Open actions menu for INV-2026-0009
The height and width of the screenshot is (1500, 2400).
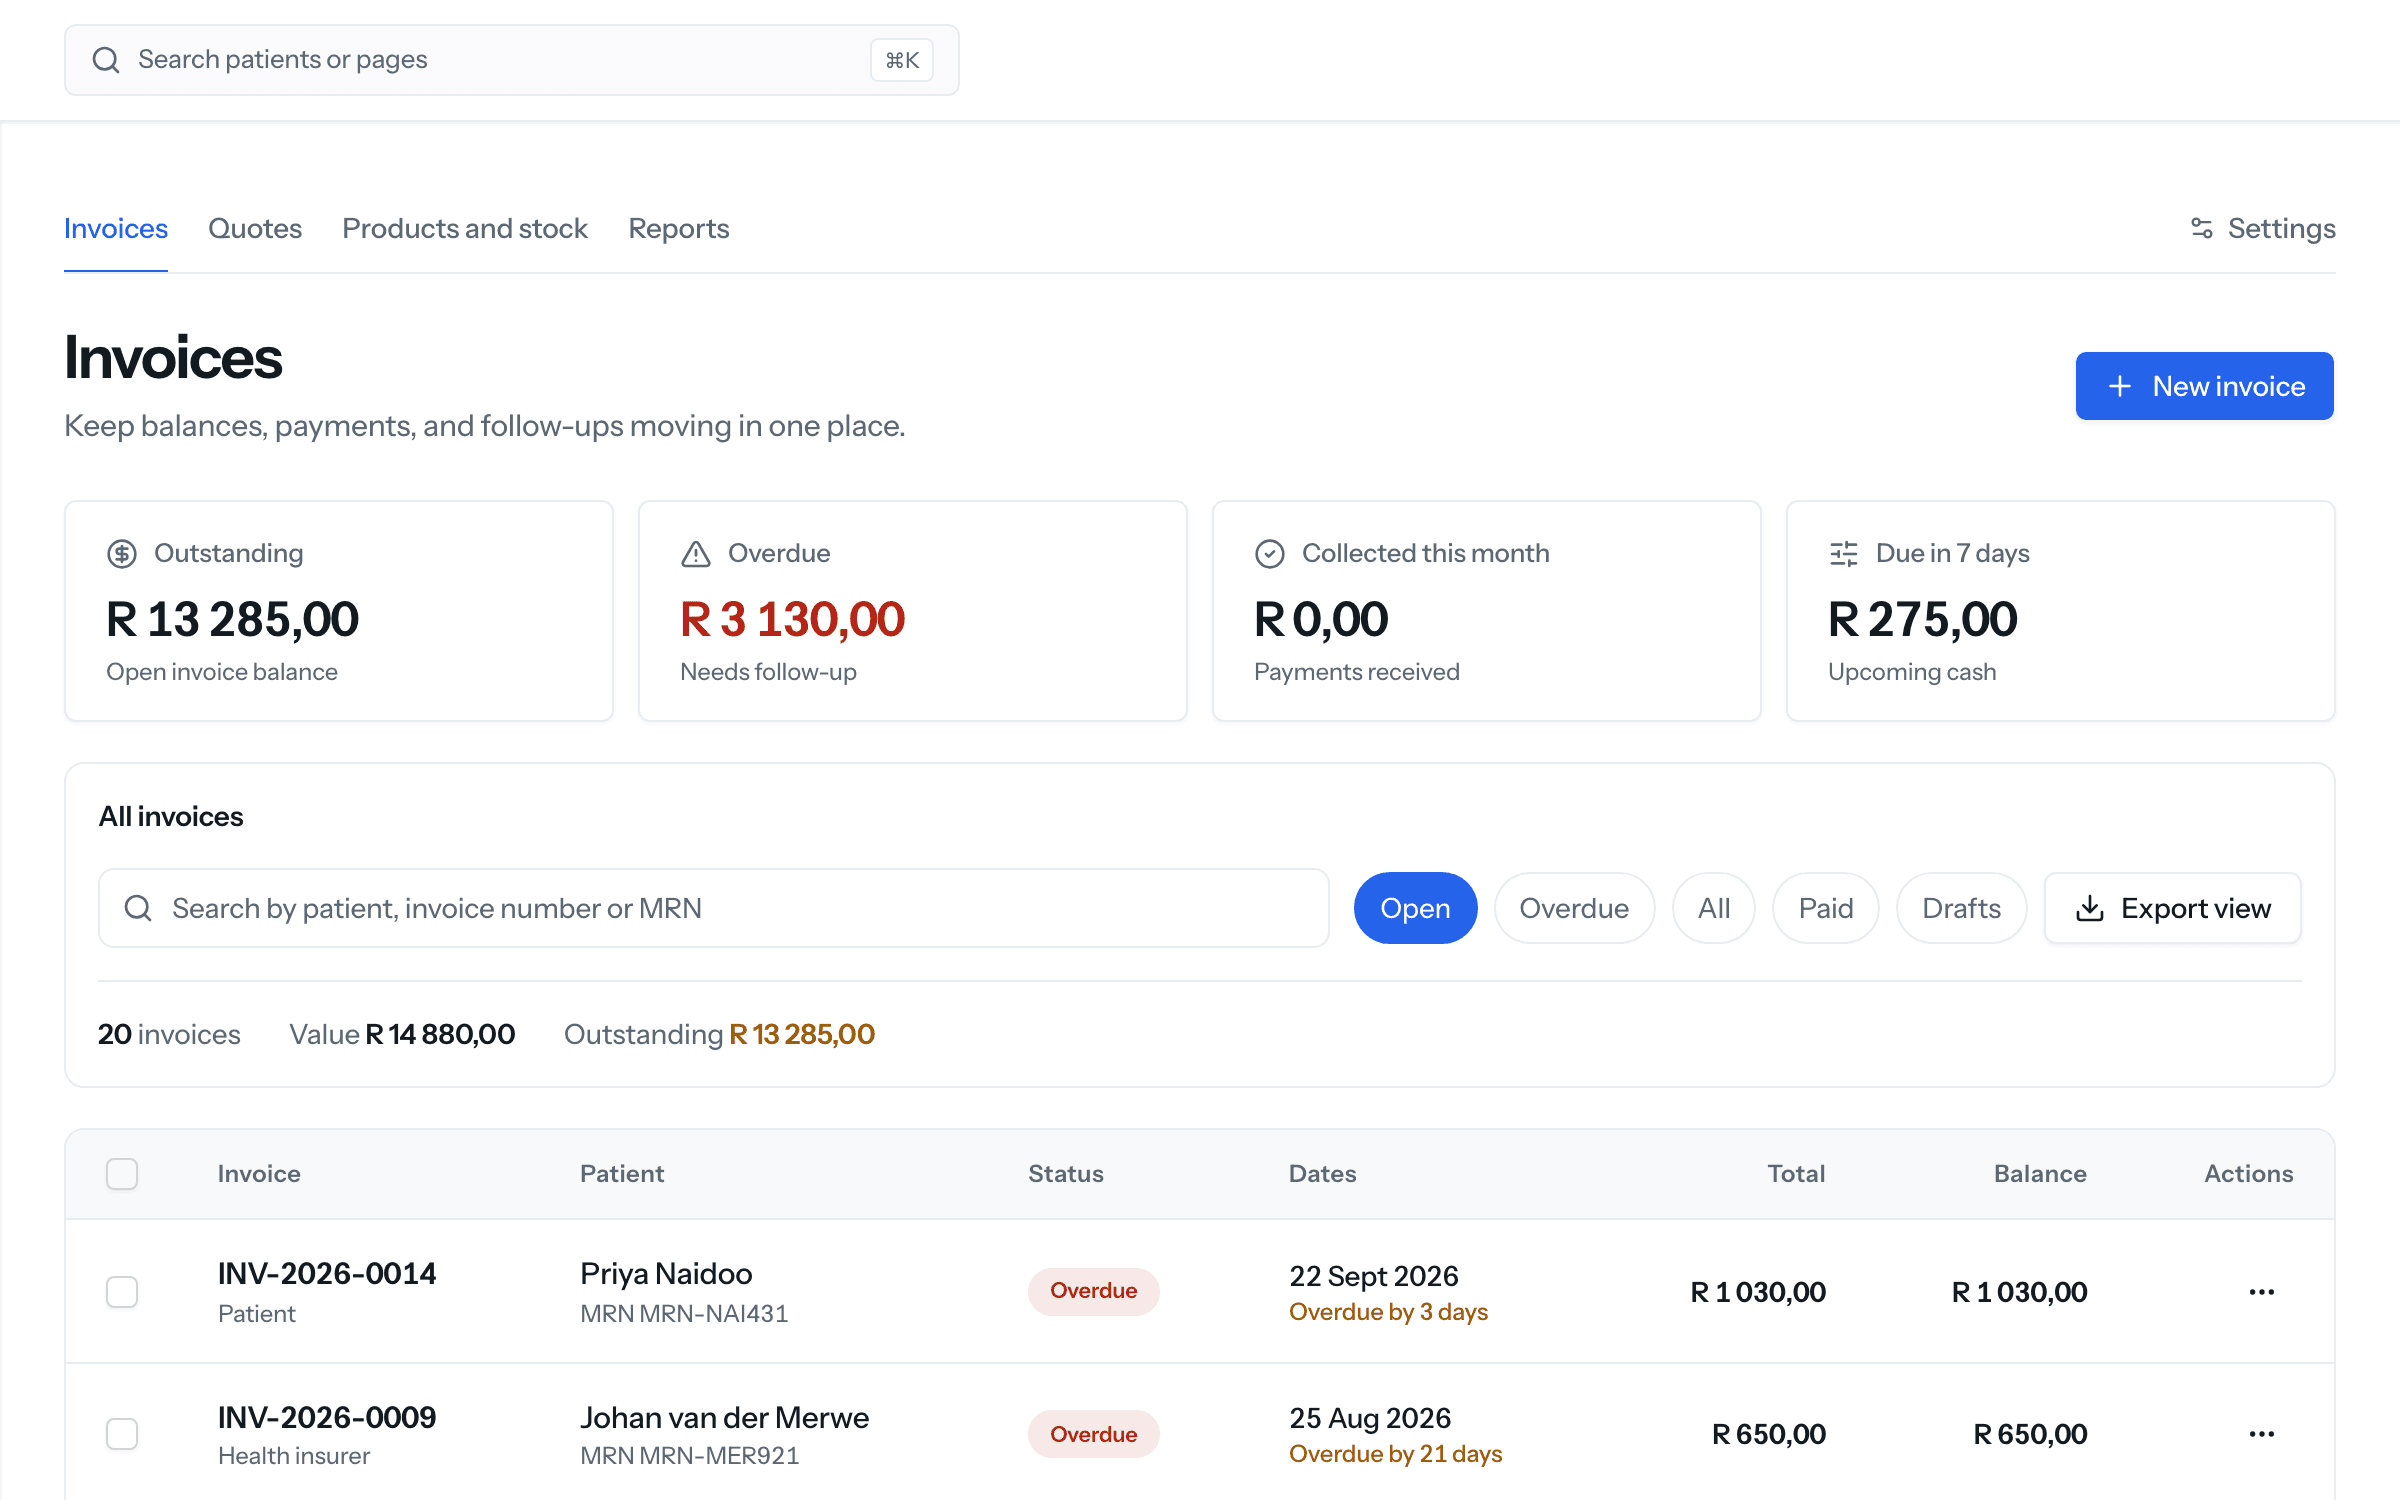point(2262,1434)
